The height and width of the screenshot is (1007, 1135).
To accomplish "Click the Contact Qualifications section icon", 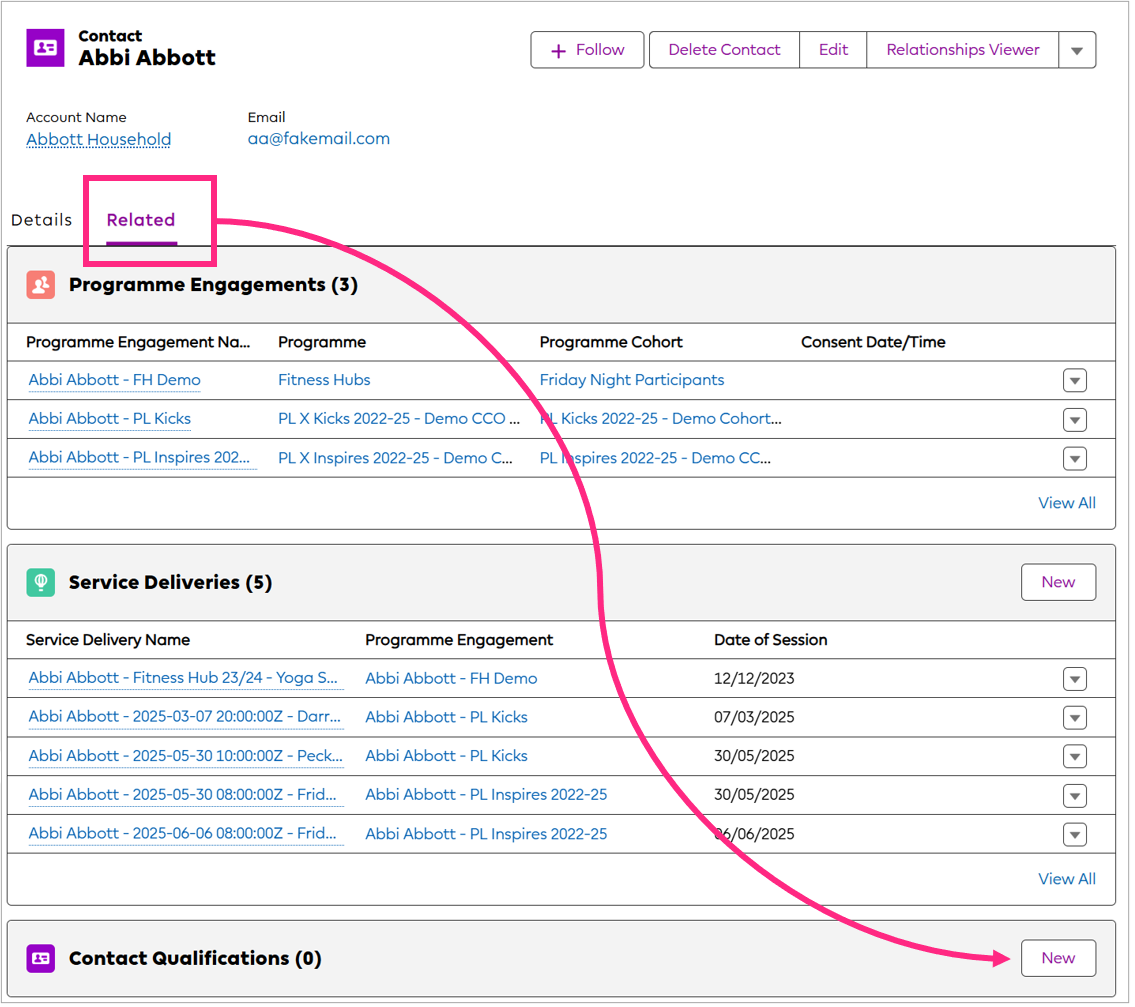I will pyautogui.click(x=40, y=958).
